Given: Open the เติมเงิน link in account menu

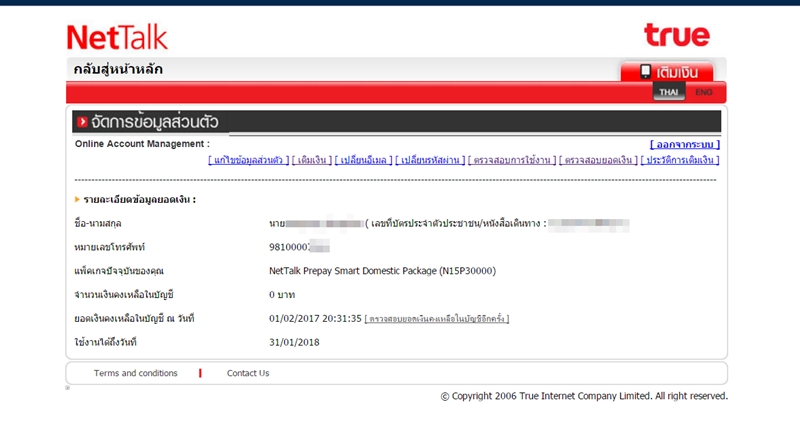Looking at the screenshot, I should pos(312,160).
